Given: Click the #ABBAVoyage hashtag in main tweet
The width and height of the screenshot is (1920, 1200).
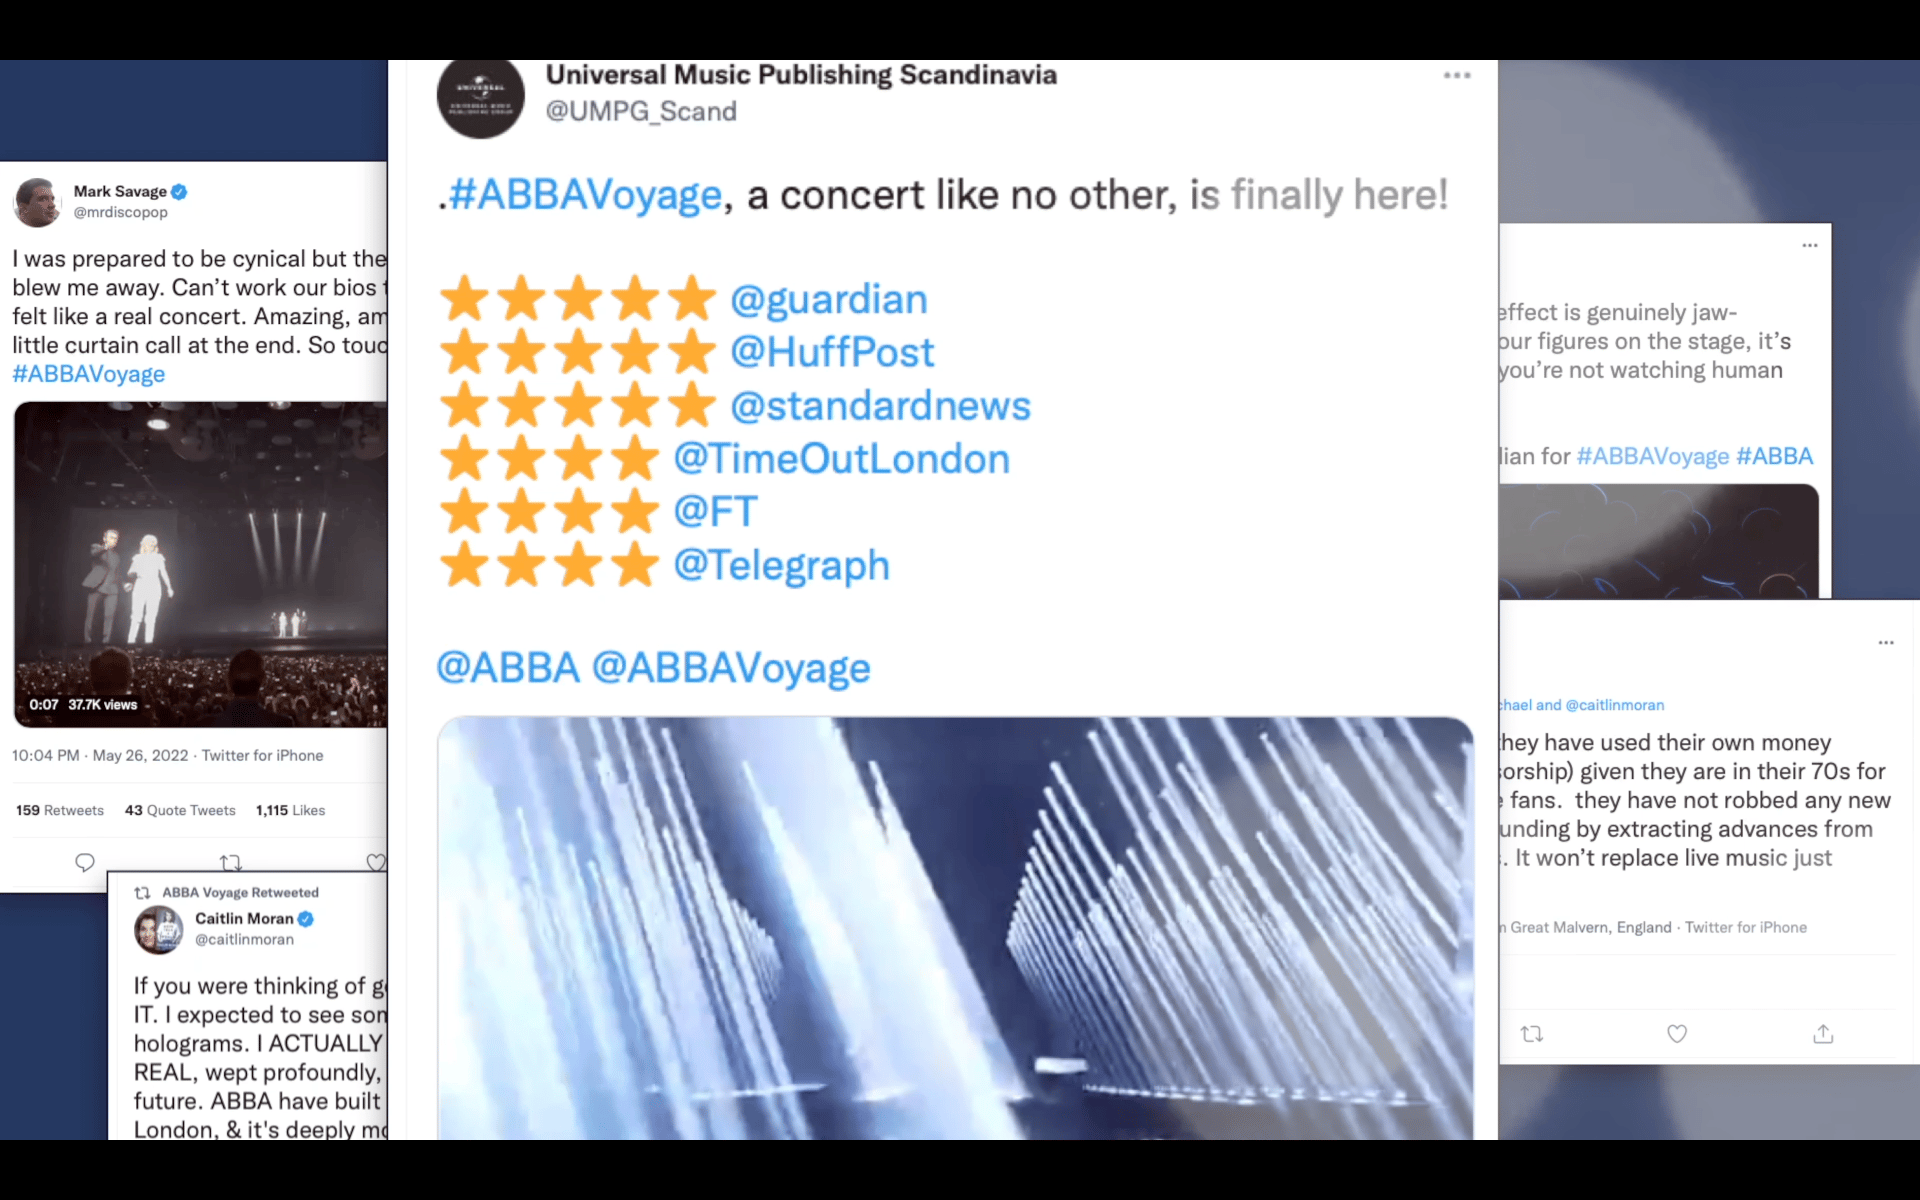Looking at the screenshot, I should pos(585,195).
